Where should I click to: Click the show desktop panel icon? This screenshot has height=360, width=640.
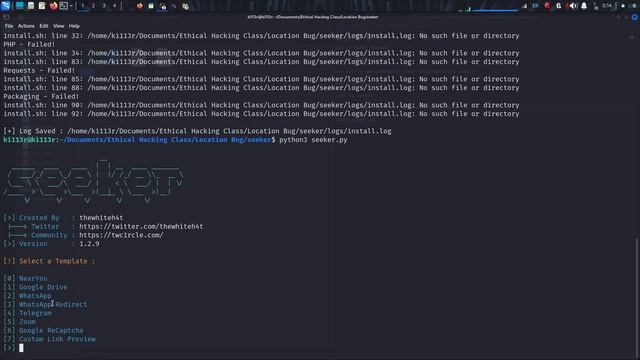pos(19,6)
